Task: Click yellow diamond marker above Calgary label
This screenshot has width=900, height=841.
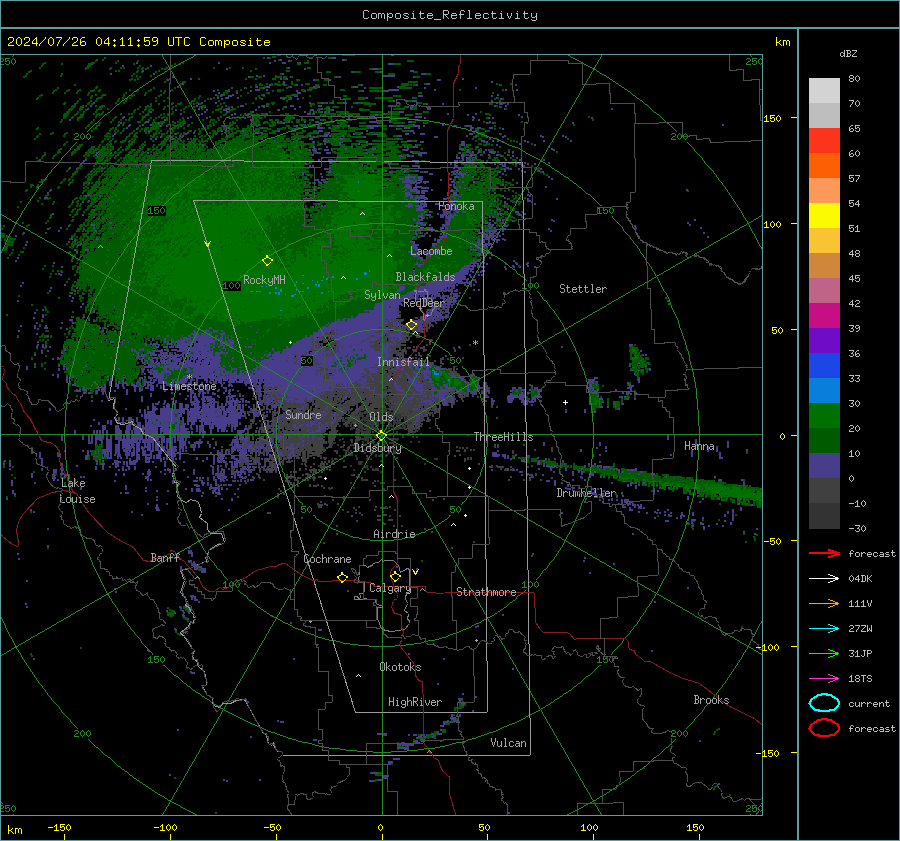Action: pyautogui.click(x=395, y=576)
